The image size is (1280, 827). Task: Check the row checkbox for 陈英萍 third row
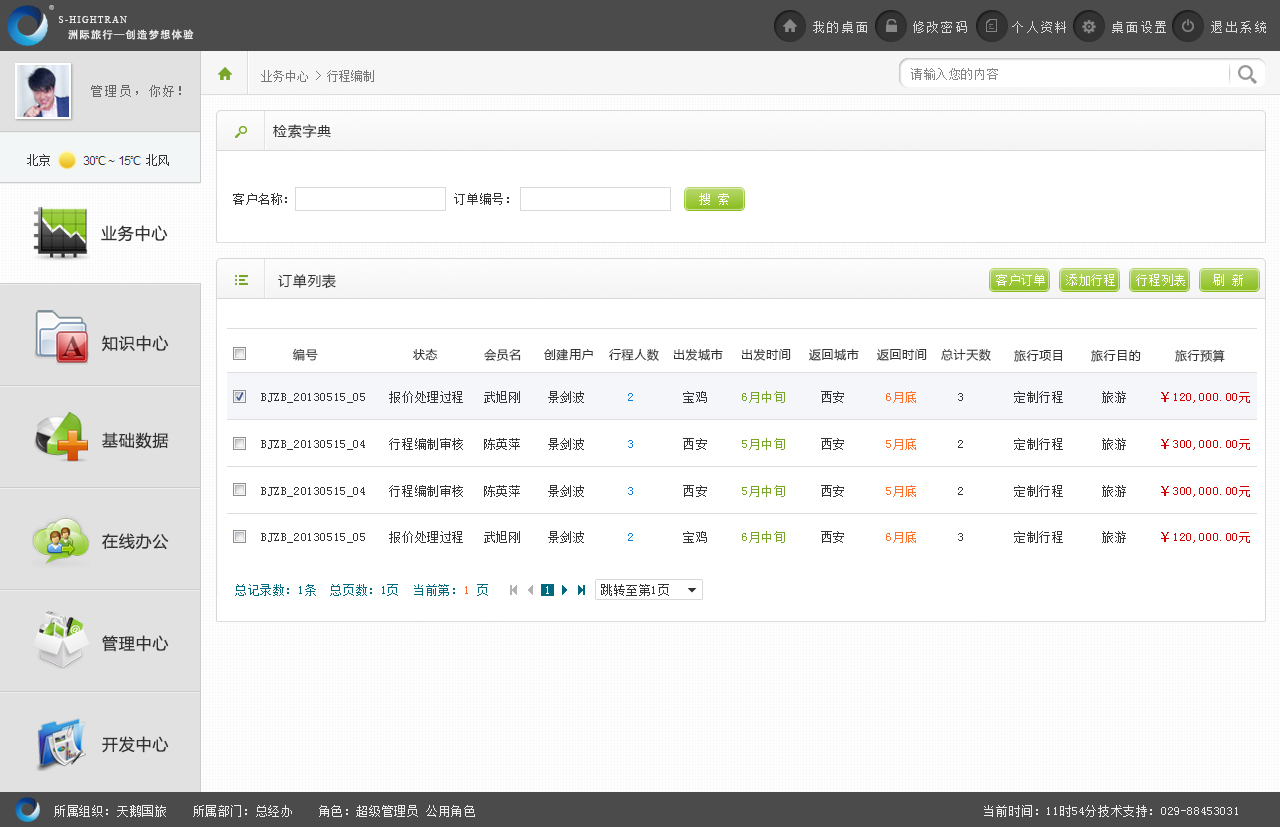[239, 489]
